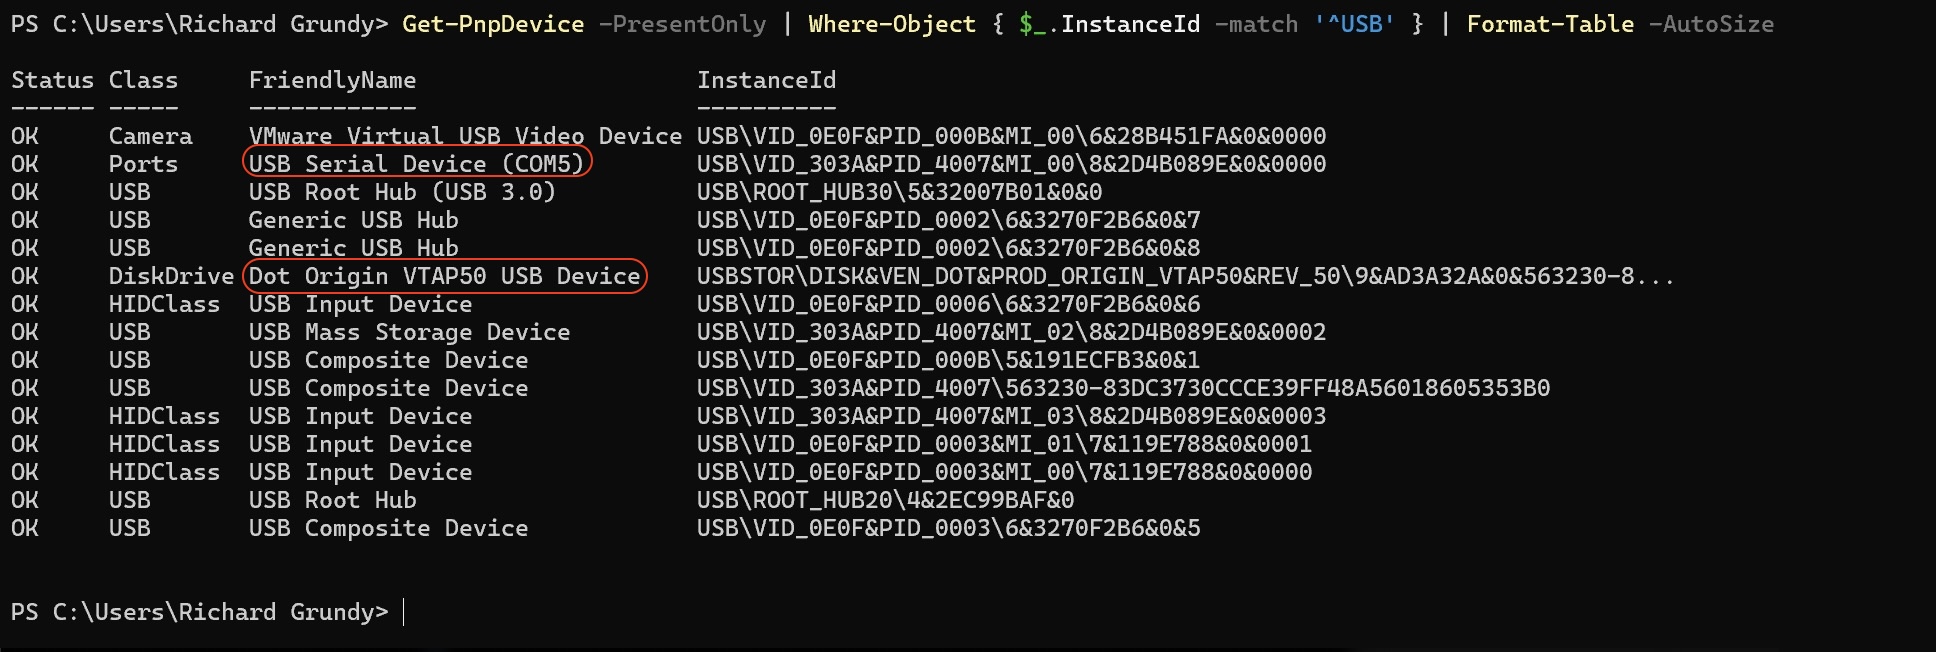Click the Ports class value
The height and width of the screenshot is (652, 1936).
coord(143,164)
